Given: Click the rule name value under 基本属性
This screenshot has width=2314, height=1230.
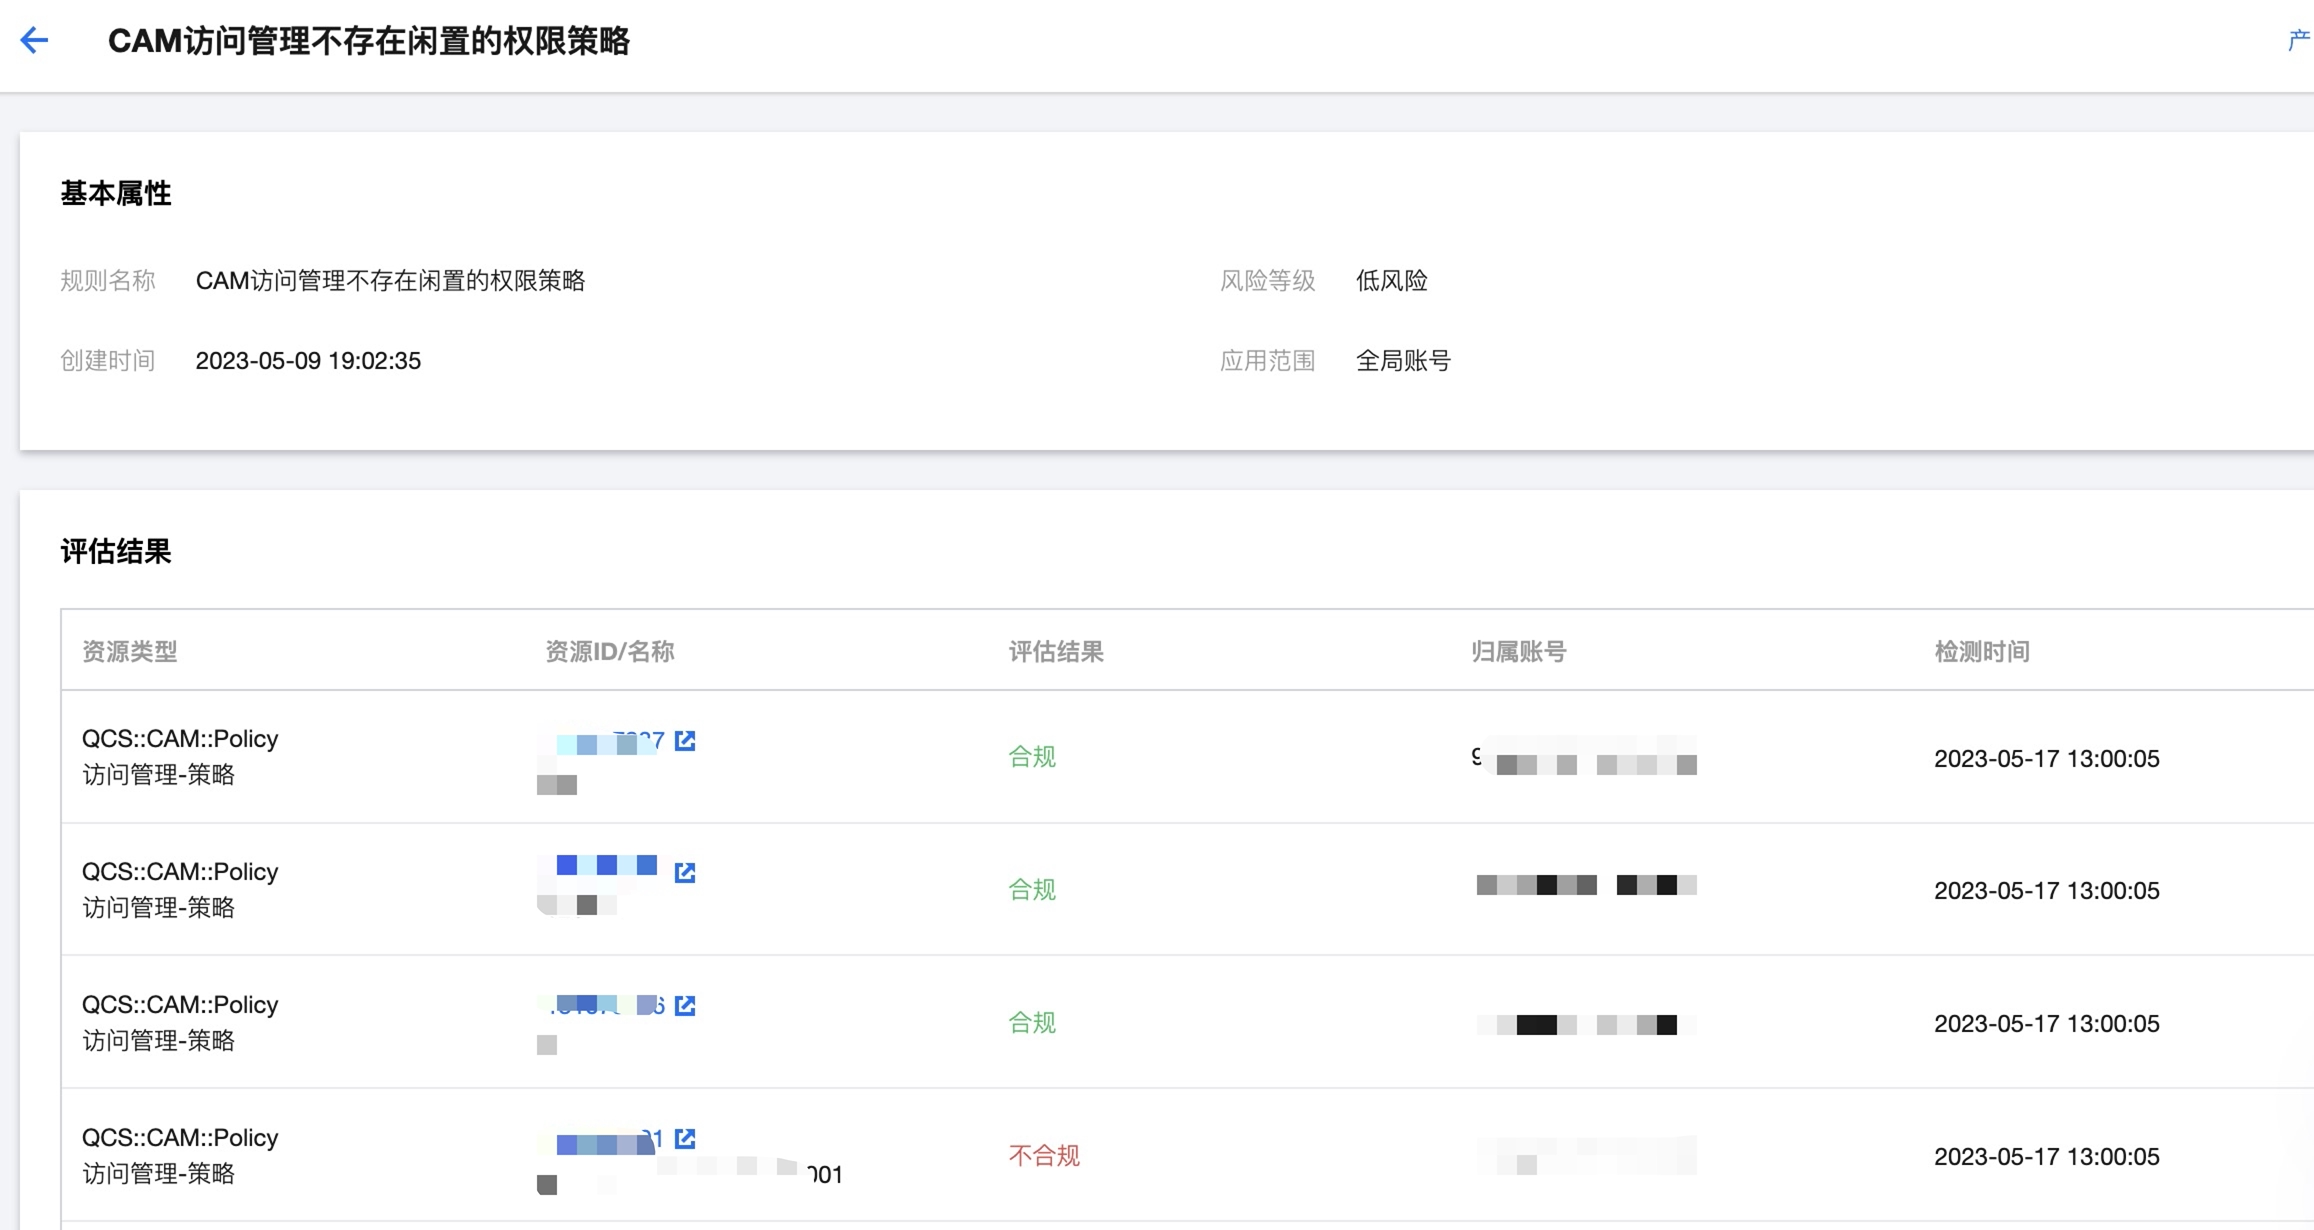Looking at the screenshot, I should pos(390,281).
